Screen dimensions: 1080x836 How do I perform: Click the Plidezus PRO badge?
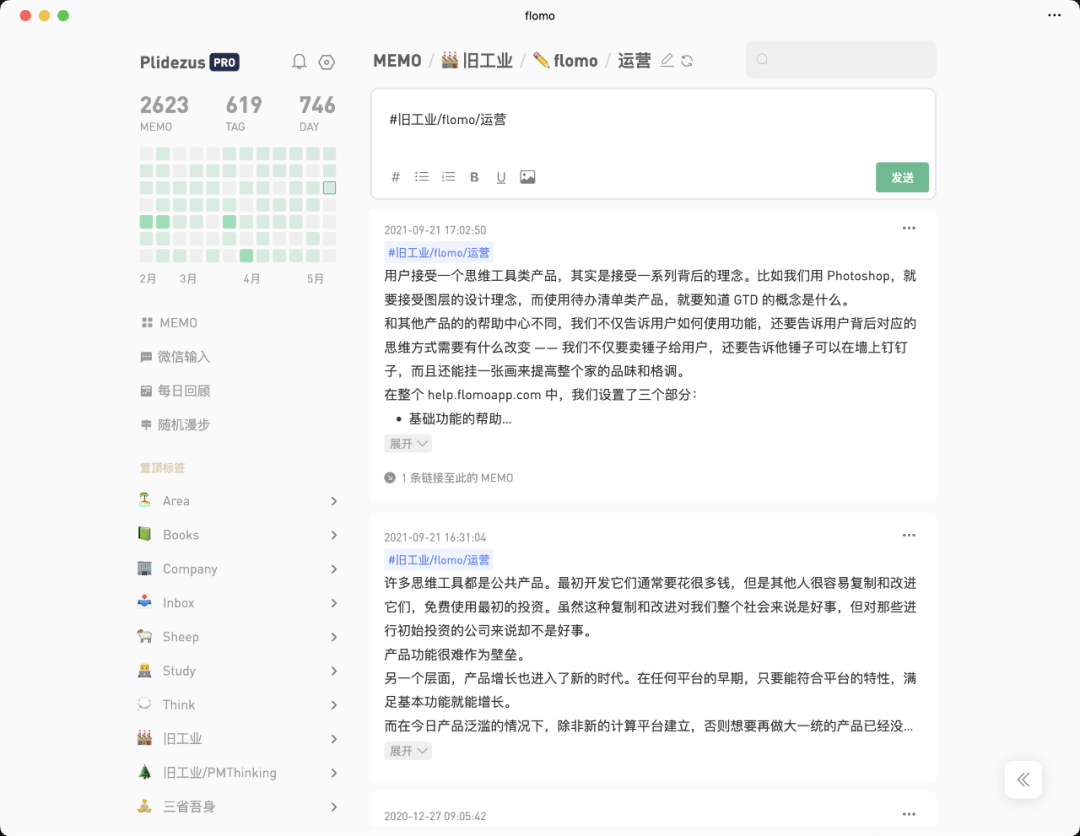(225, 62)
